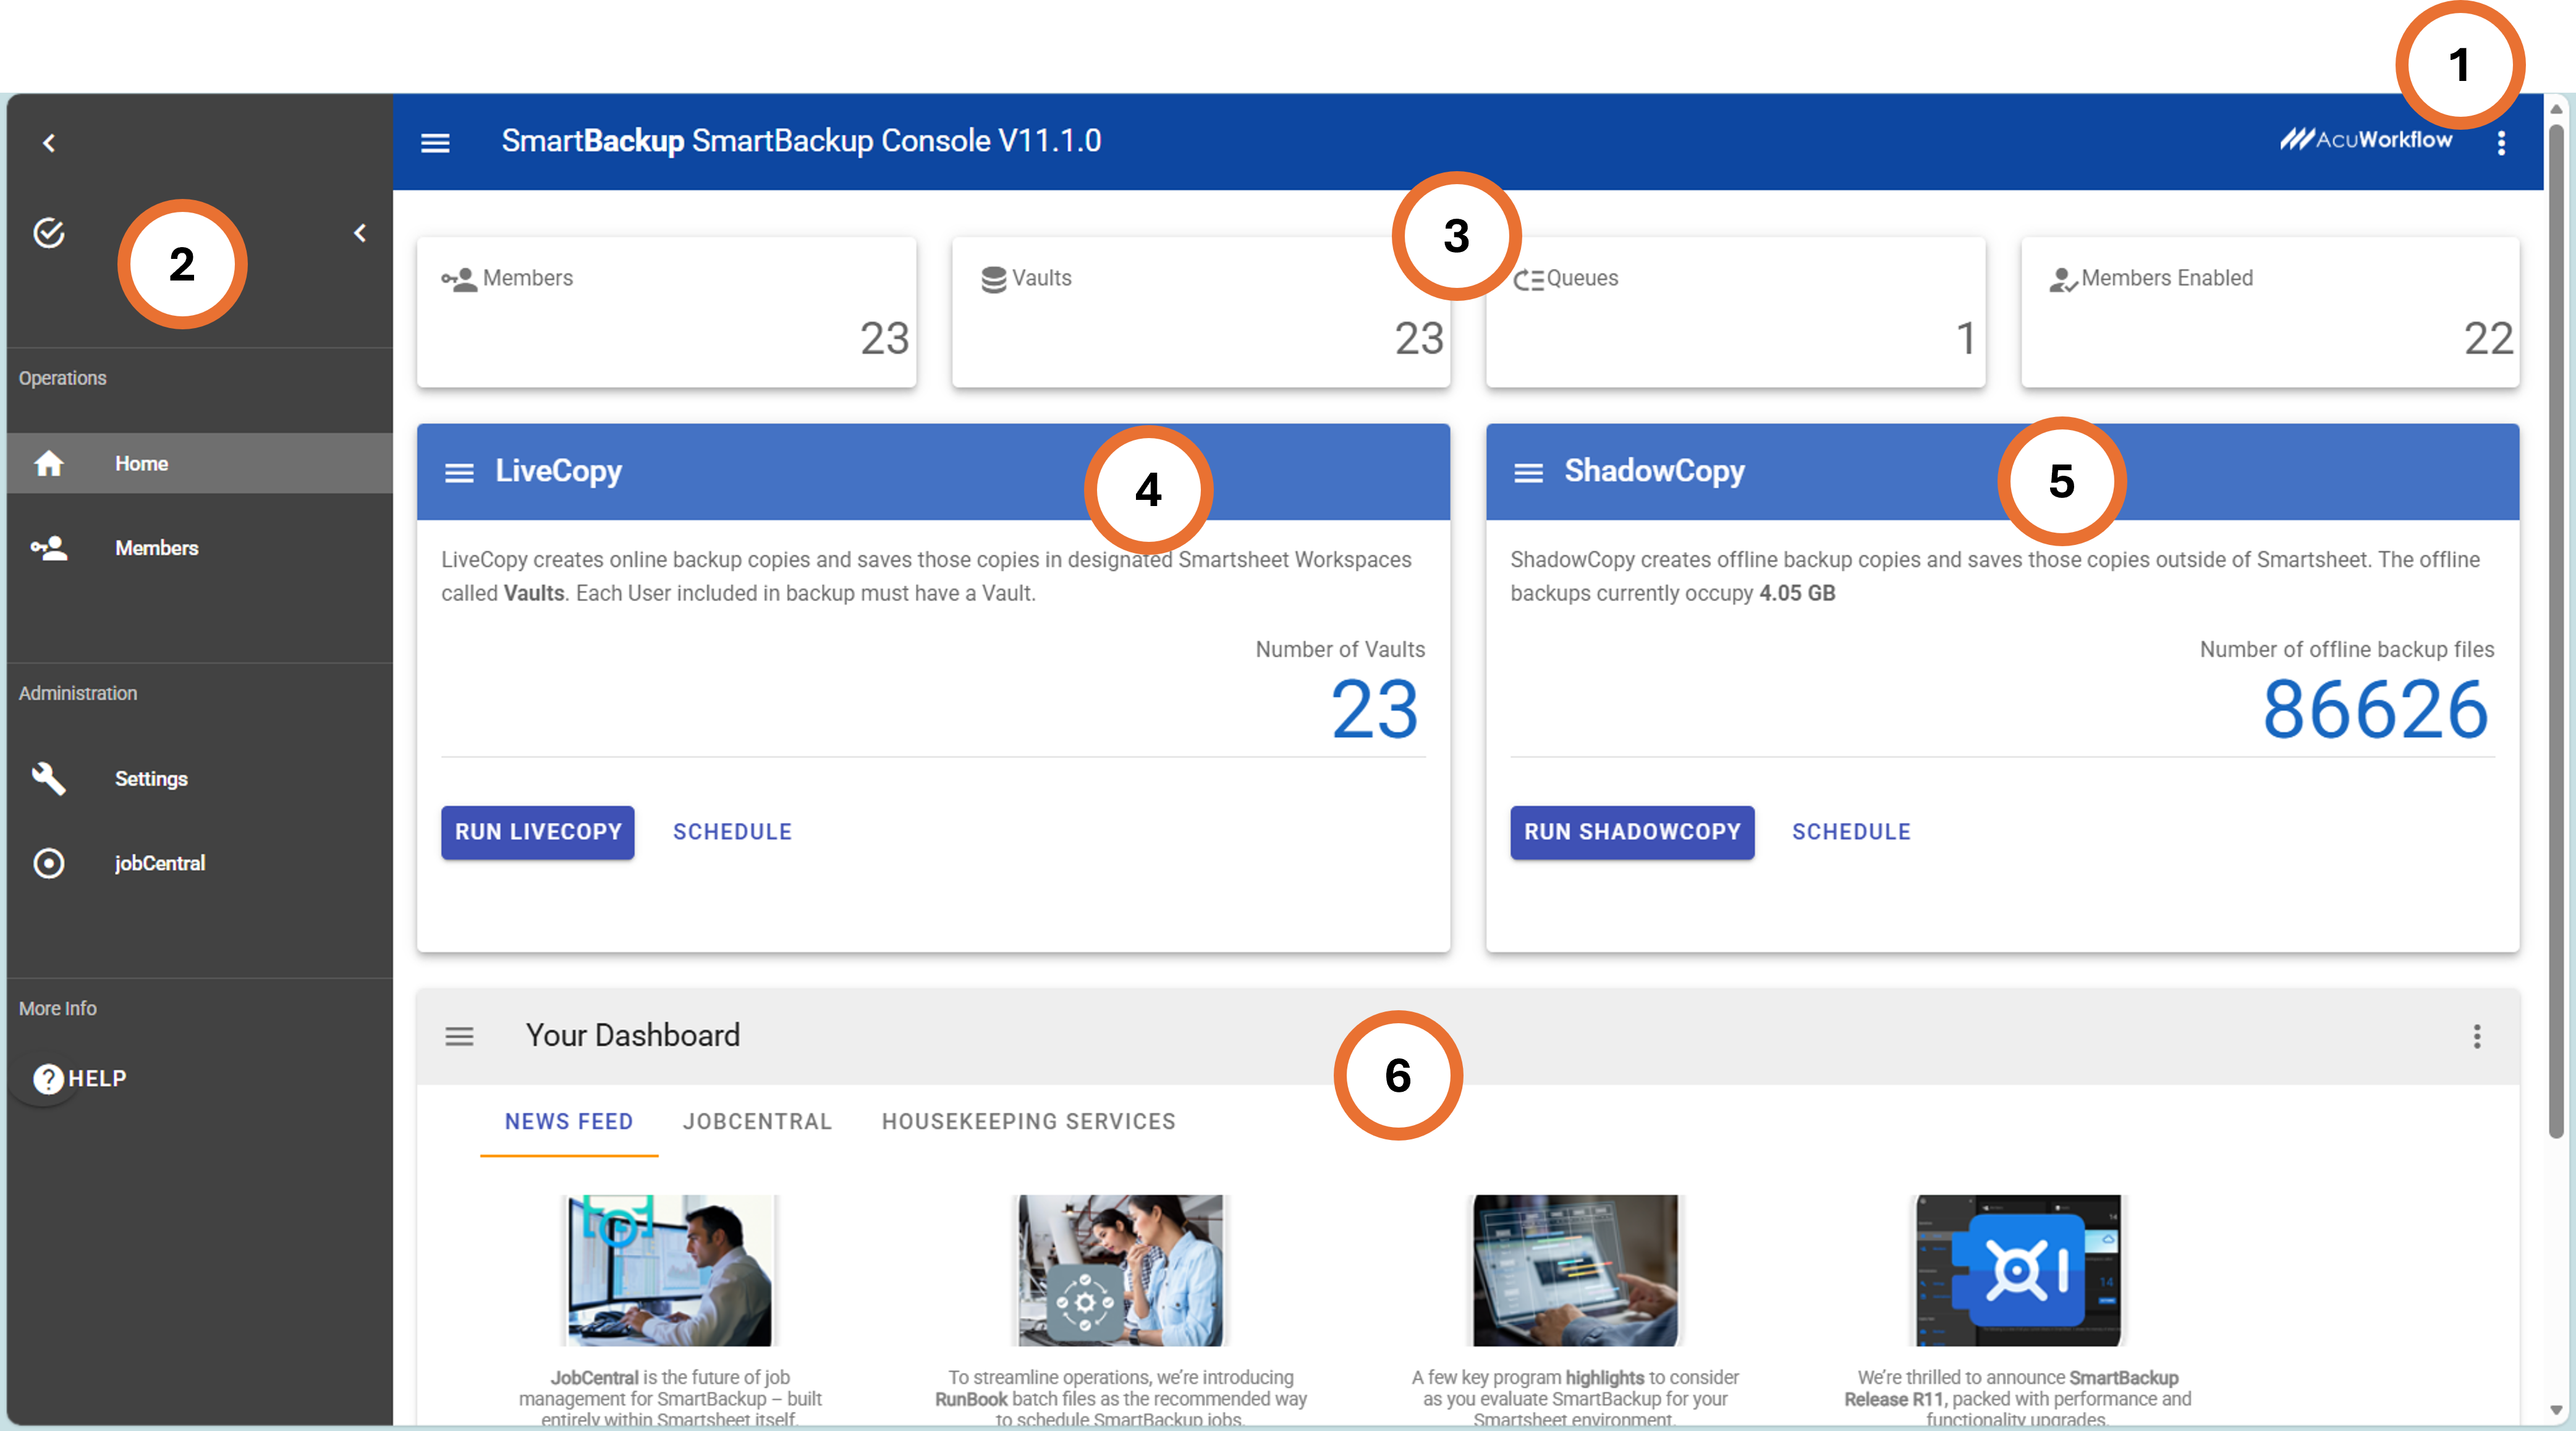Image resolution: width=2576 pixels, height=1431 pixels.
Task: Click the RUN SHADOWCOPY button
Action: click(x=1632, y=832)
